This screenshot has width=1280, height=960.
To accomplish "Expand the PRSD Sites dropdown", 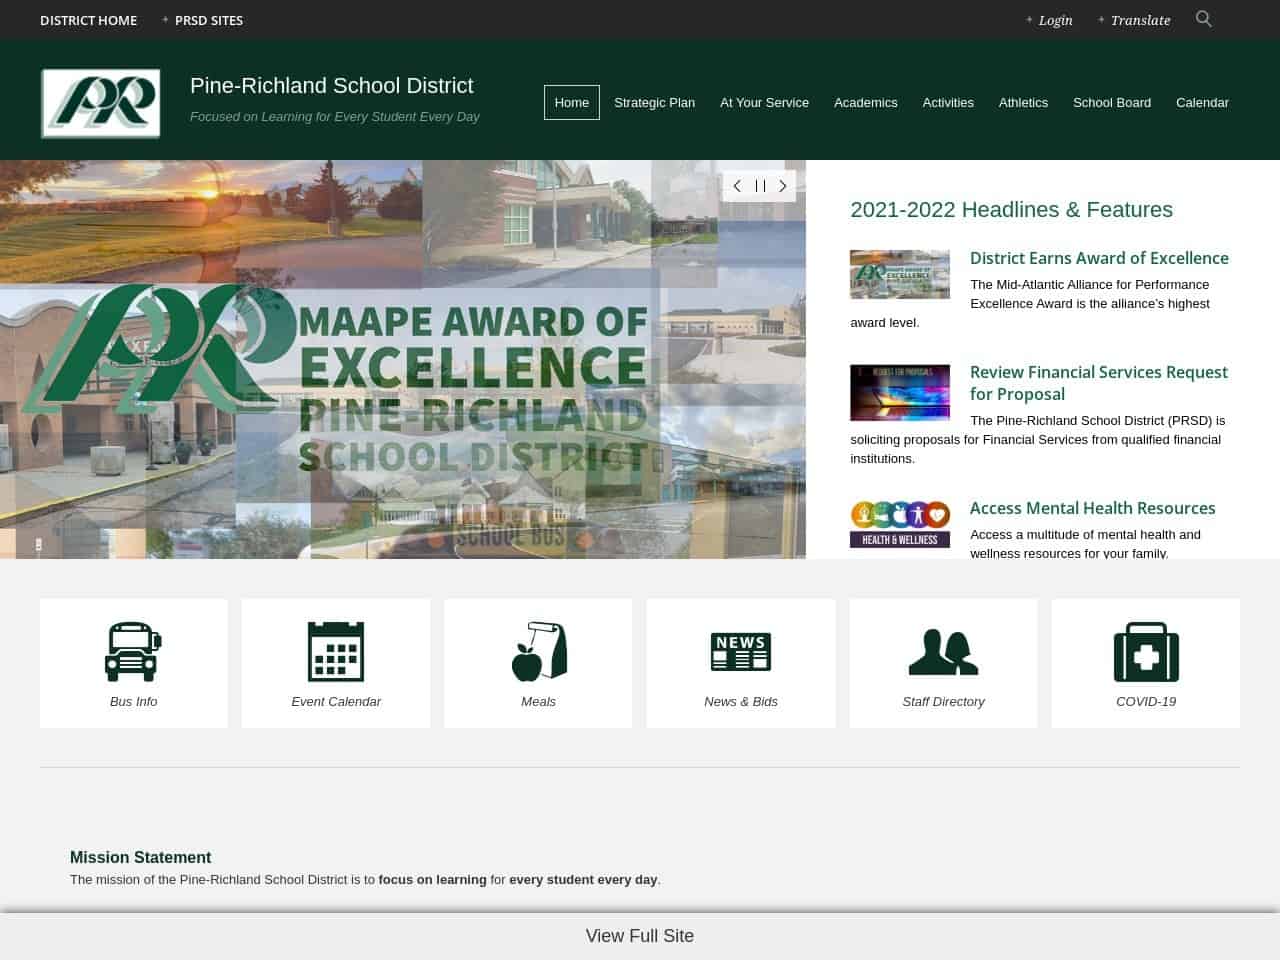I will pyautogui.click(x=208, y=20).
